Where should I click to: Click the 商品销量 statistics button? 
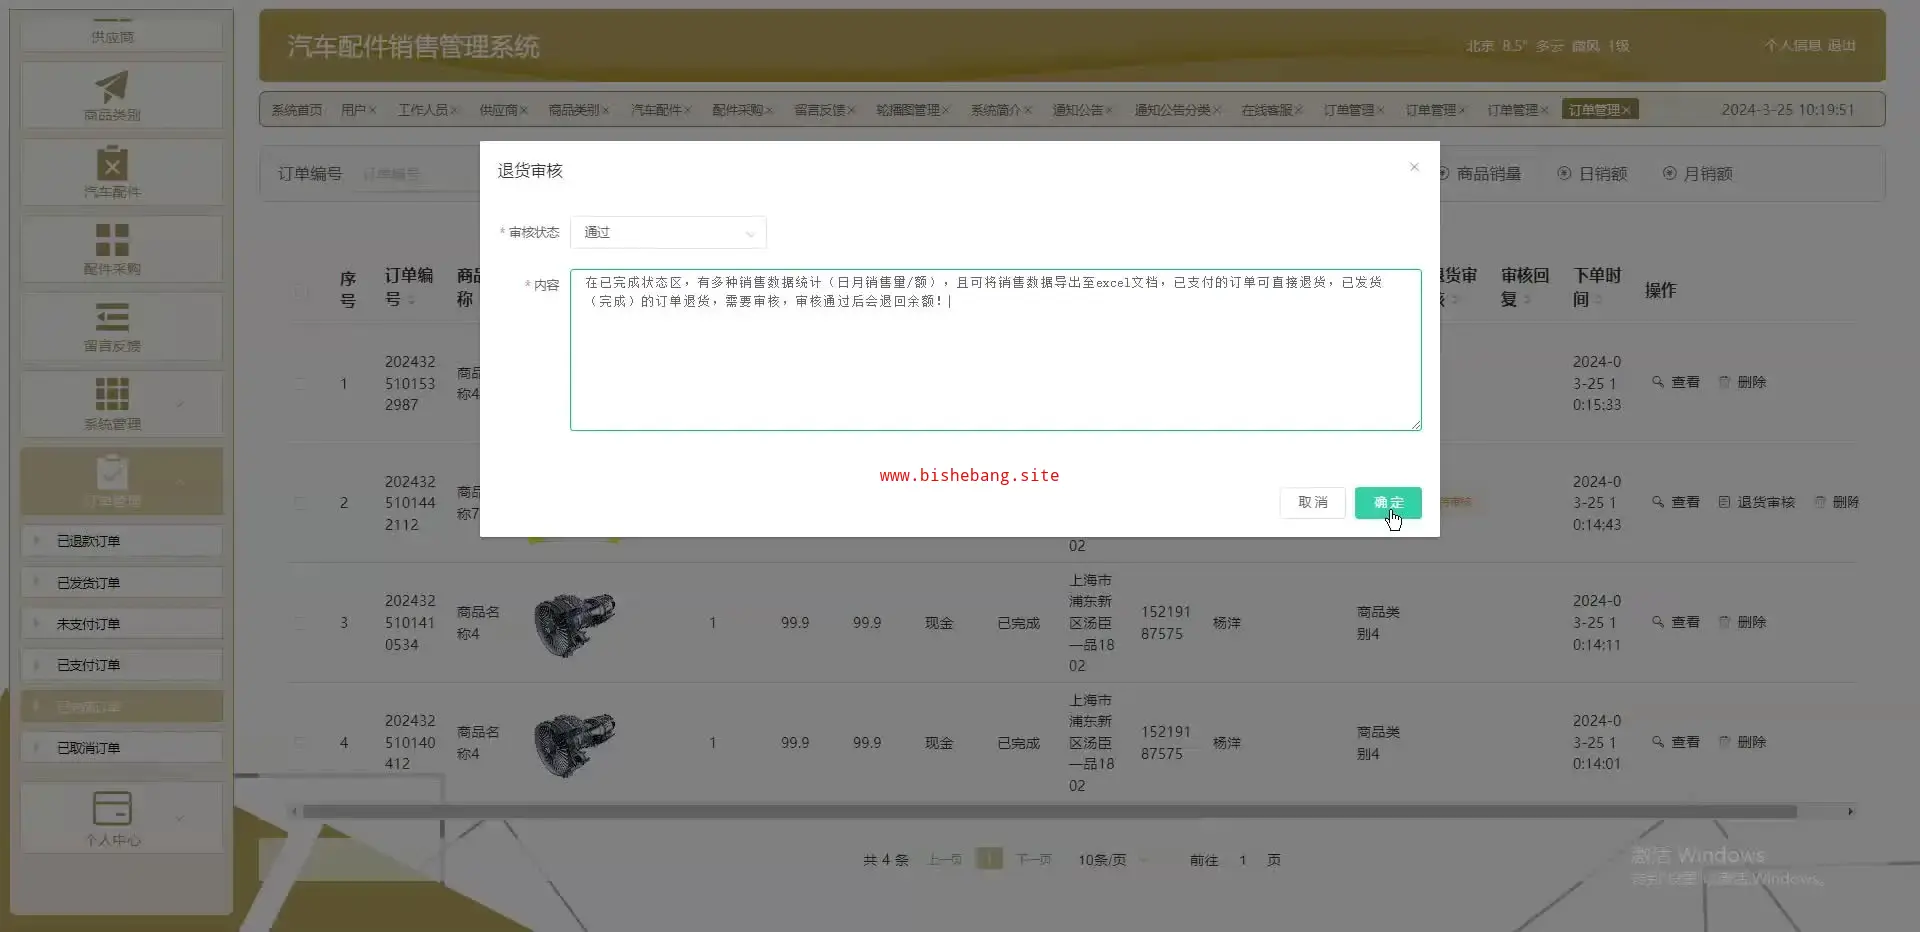pos(1480,174)
